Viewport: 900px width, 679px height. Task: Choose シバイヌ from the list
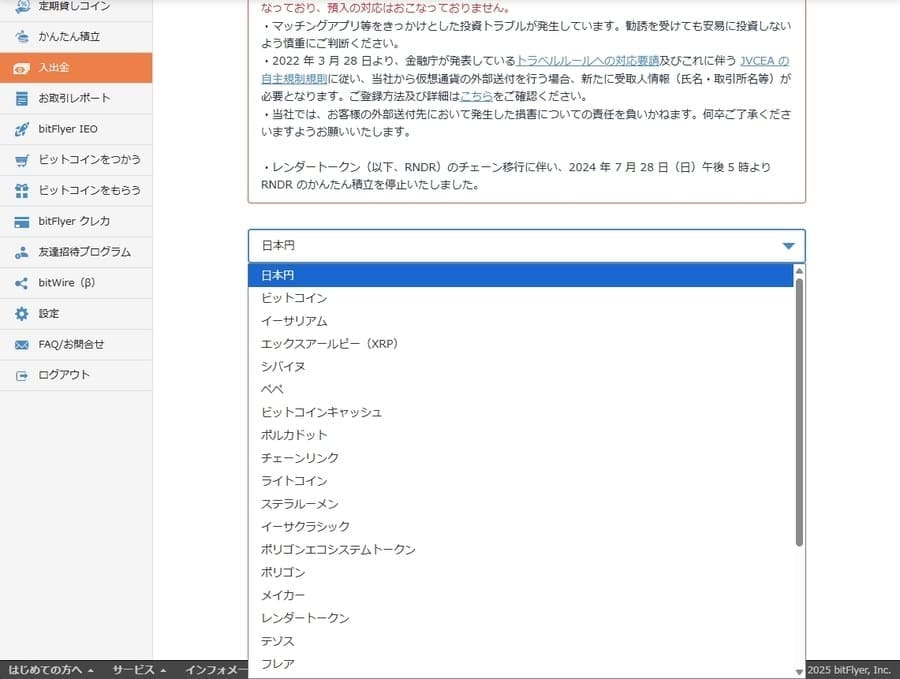tap(521, 367)
